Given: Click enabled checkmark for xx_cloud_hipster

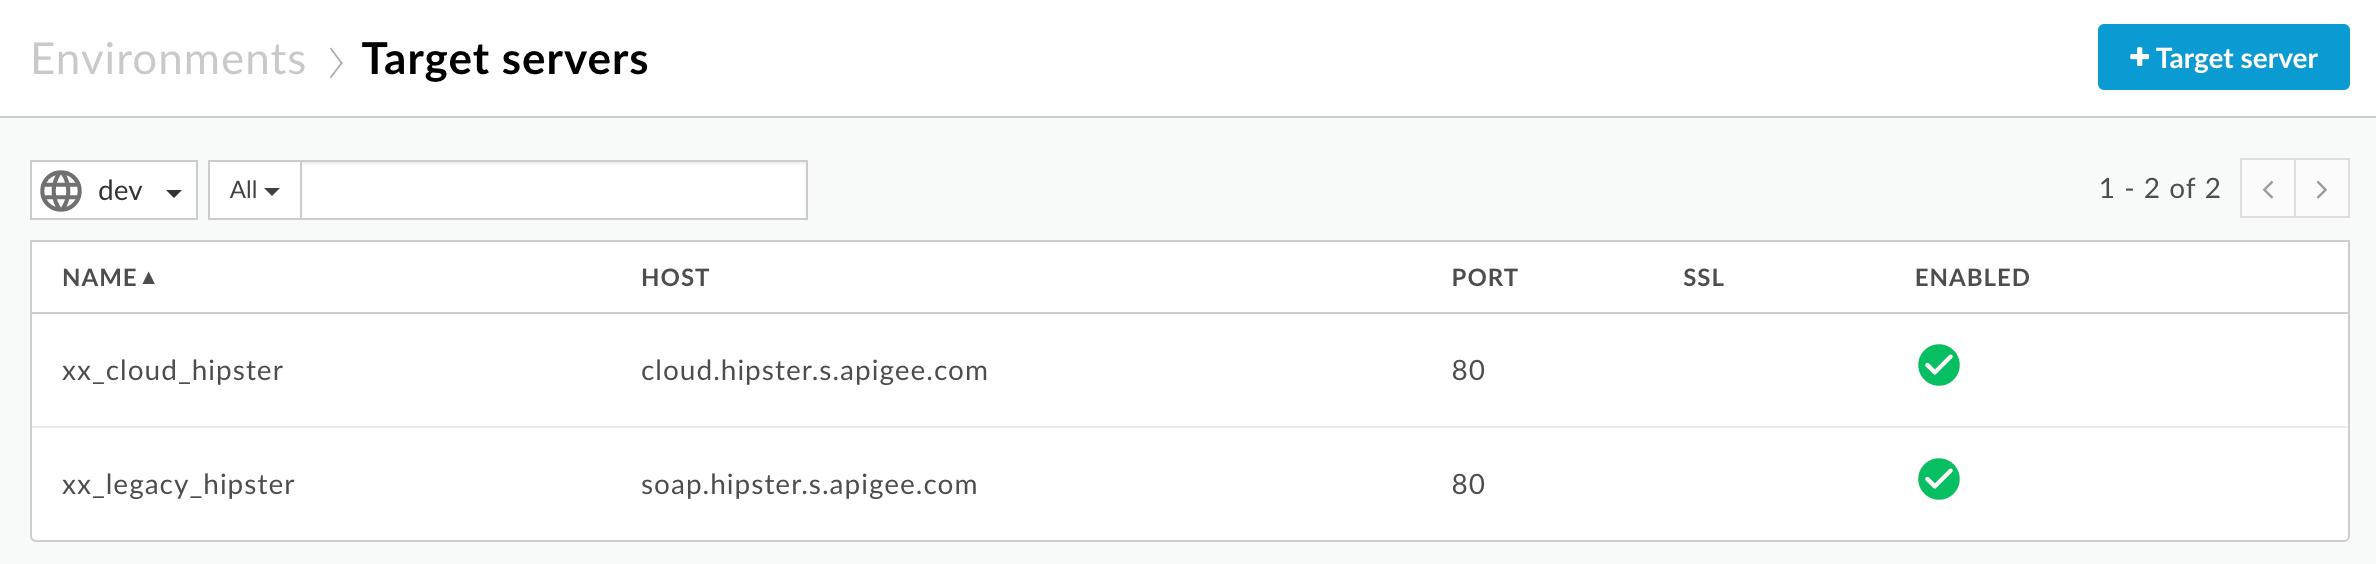Looking at the screenshot, I should pos(1938,365).
